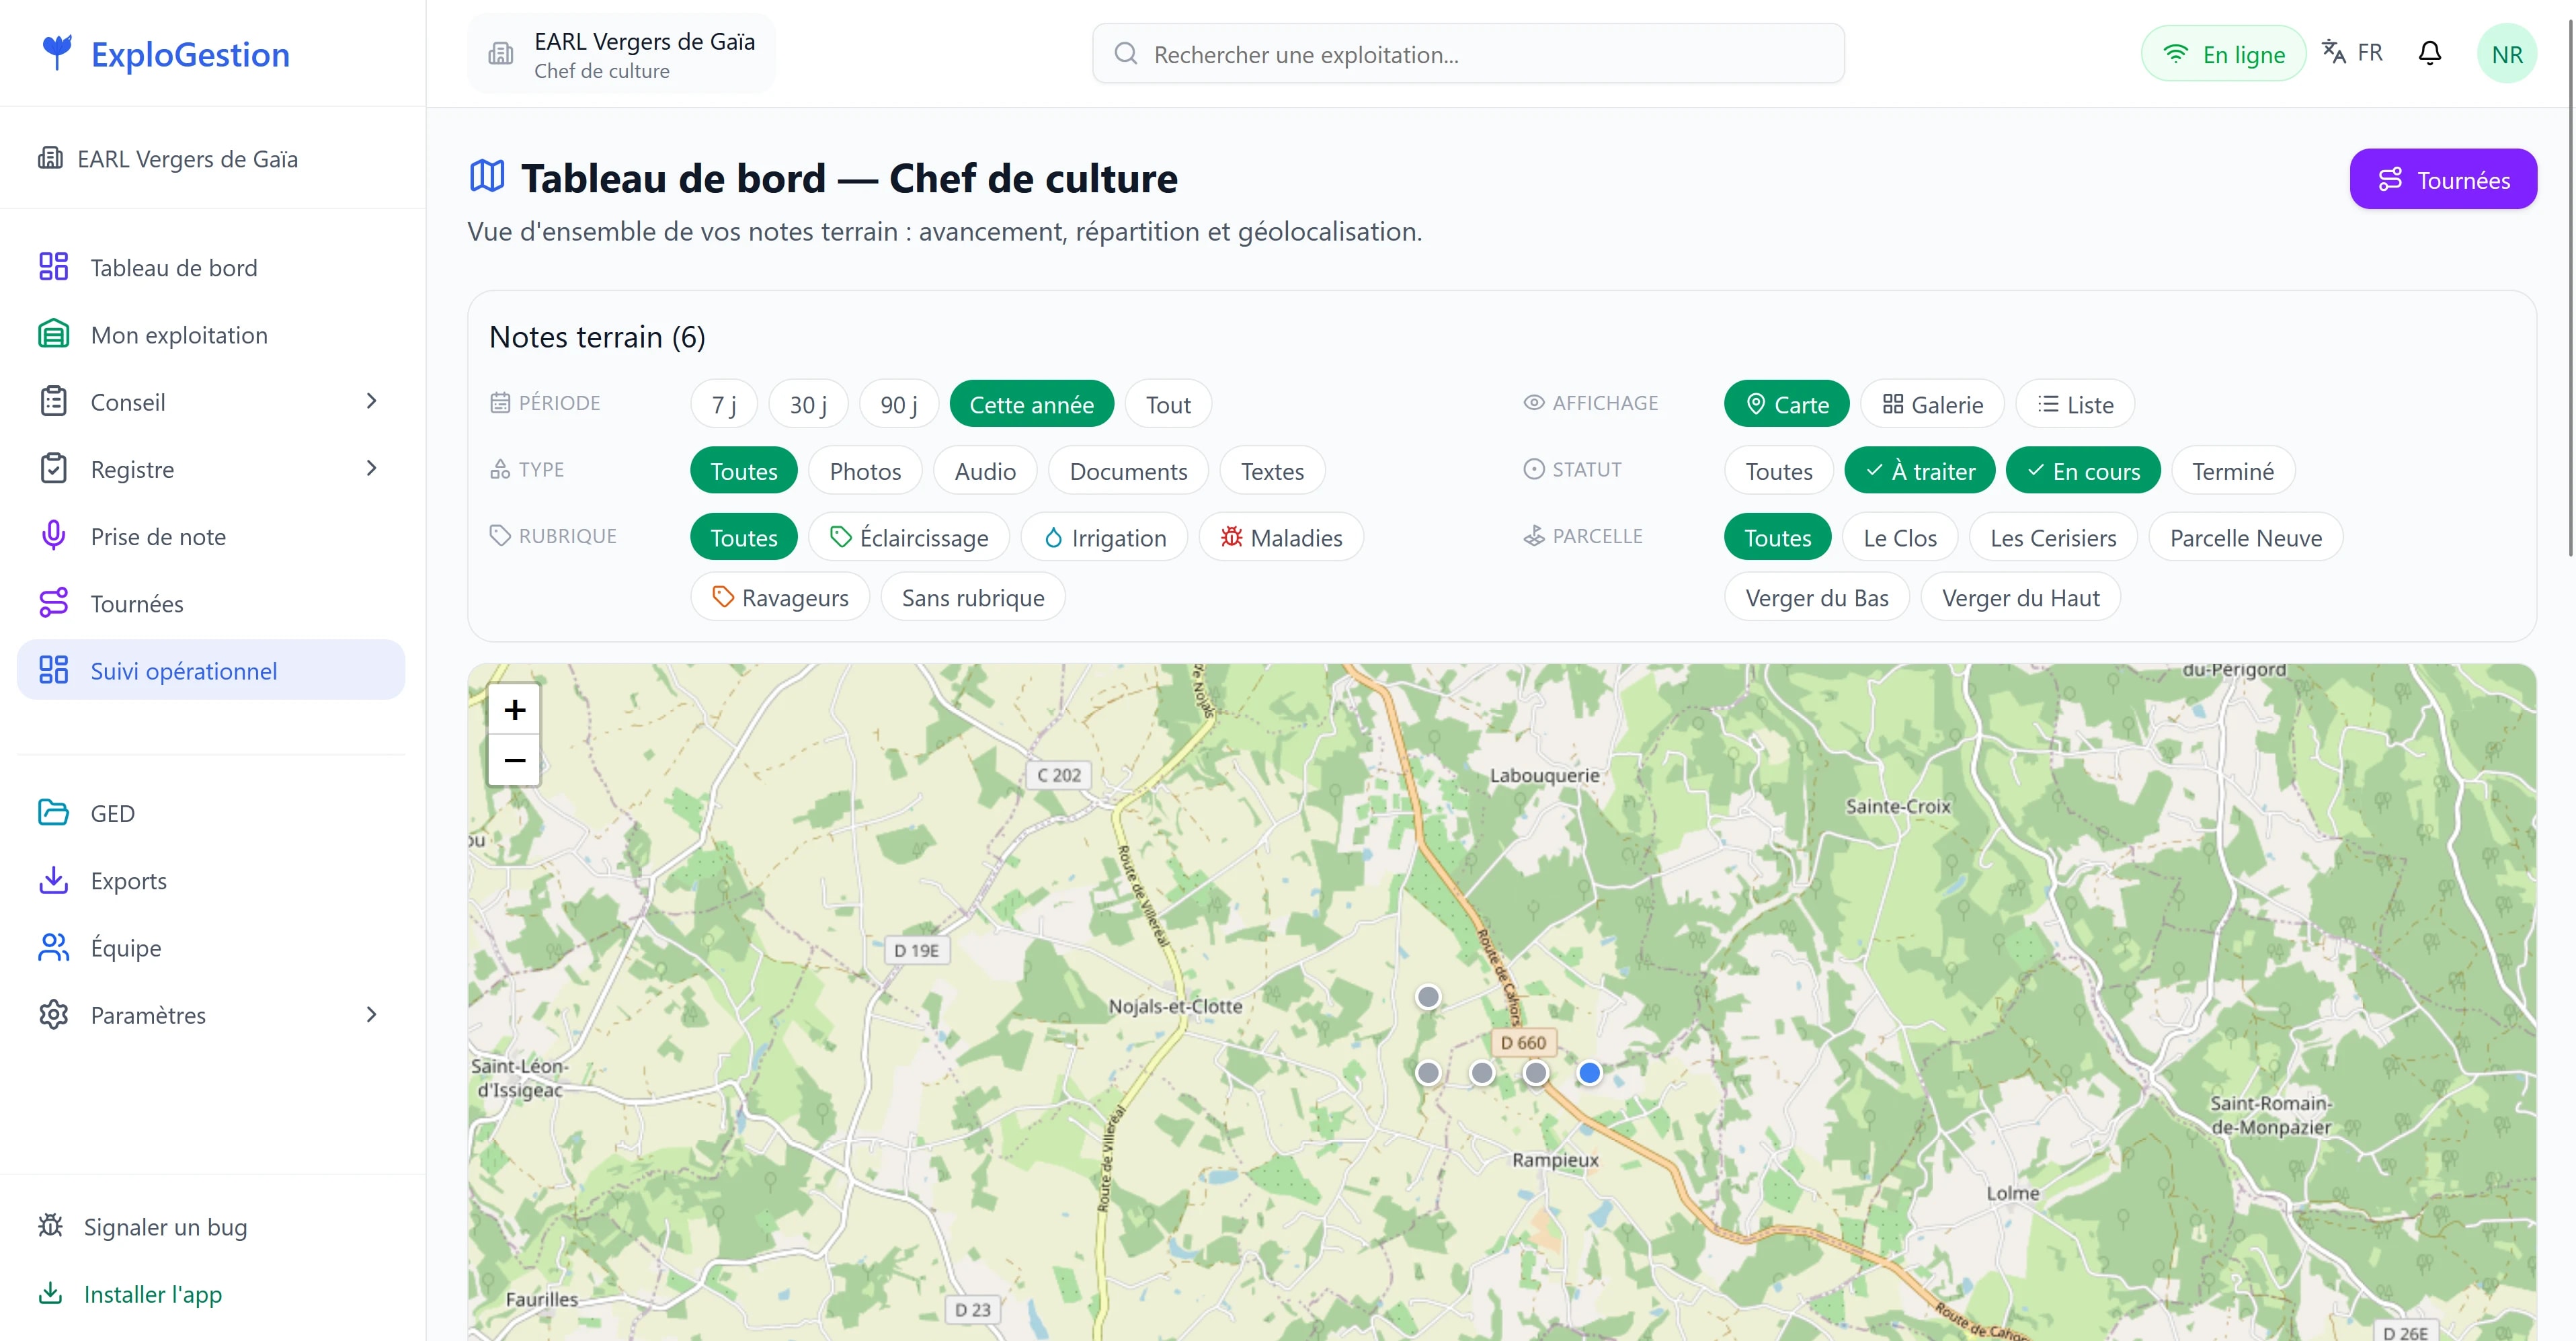Select the 90 j period filter

[x=899, y=404]
